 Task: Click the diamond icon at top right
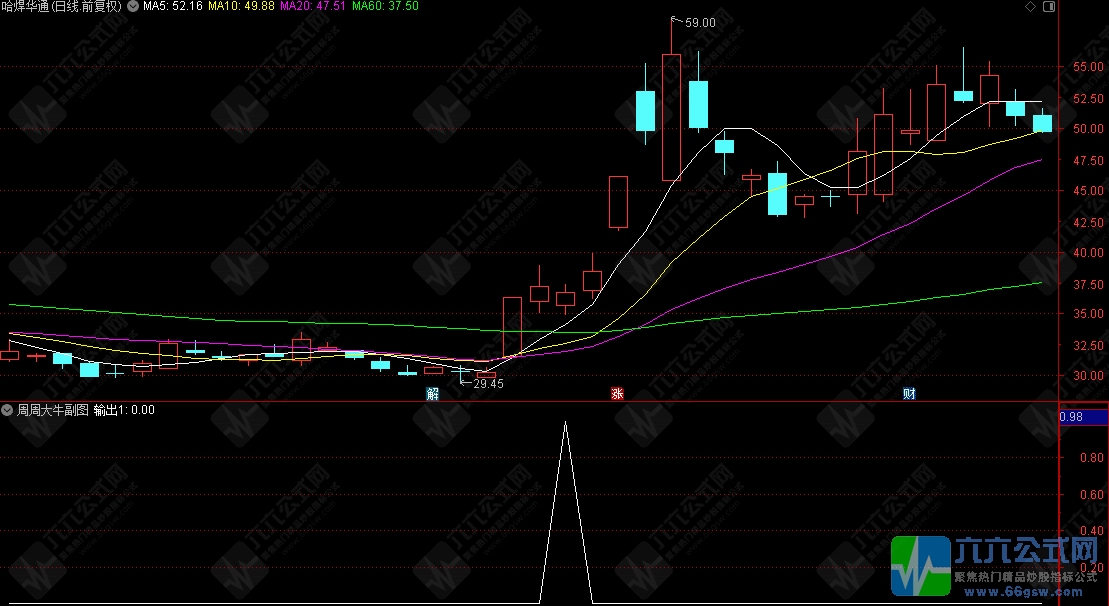(x=1030, y=6)
